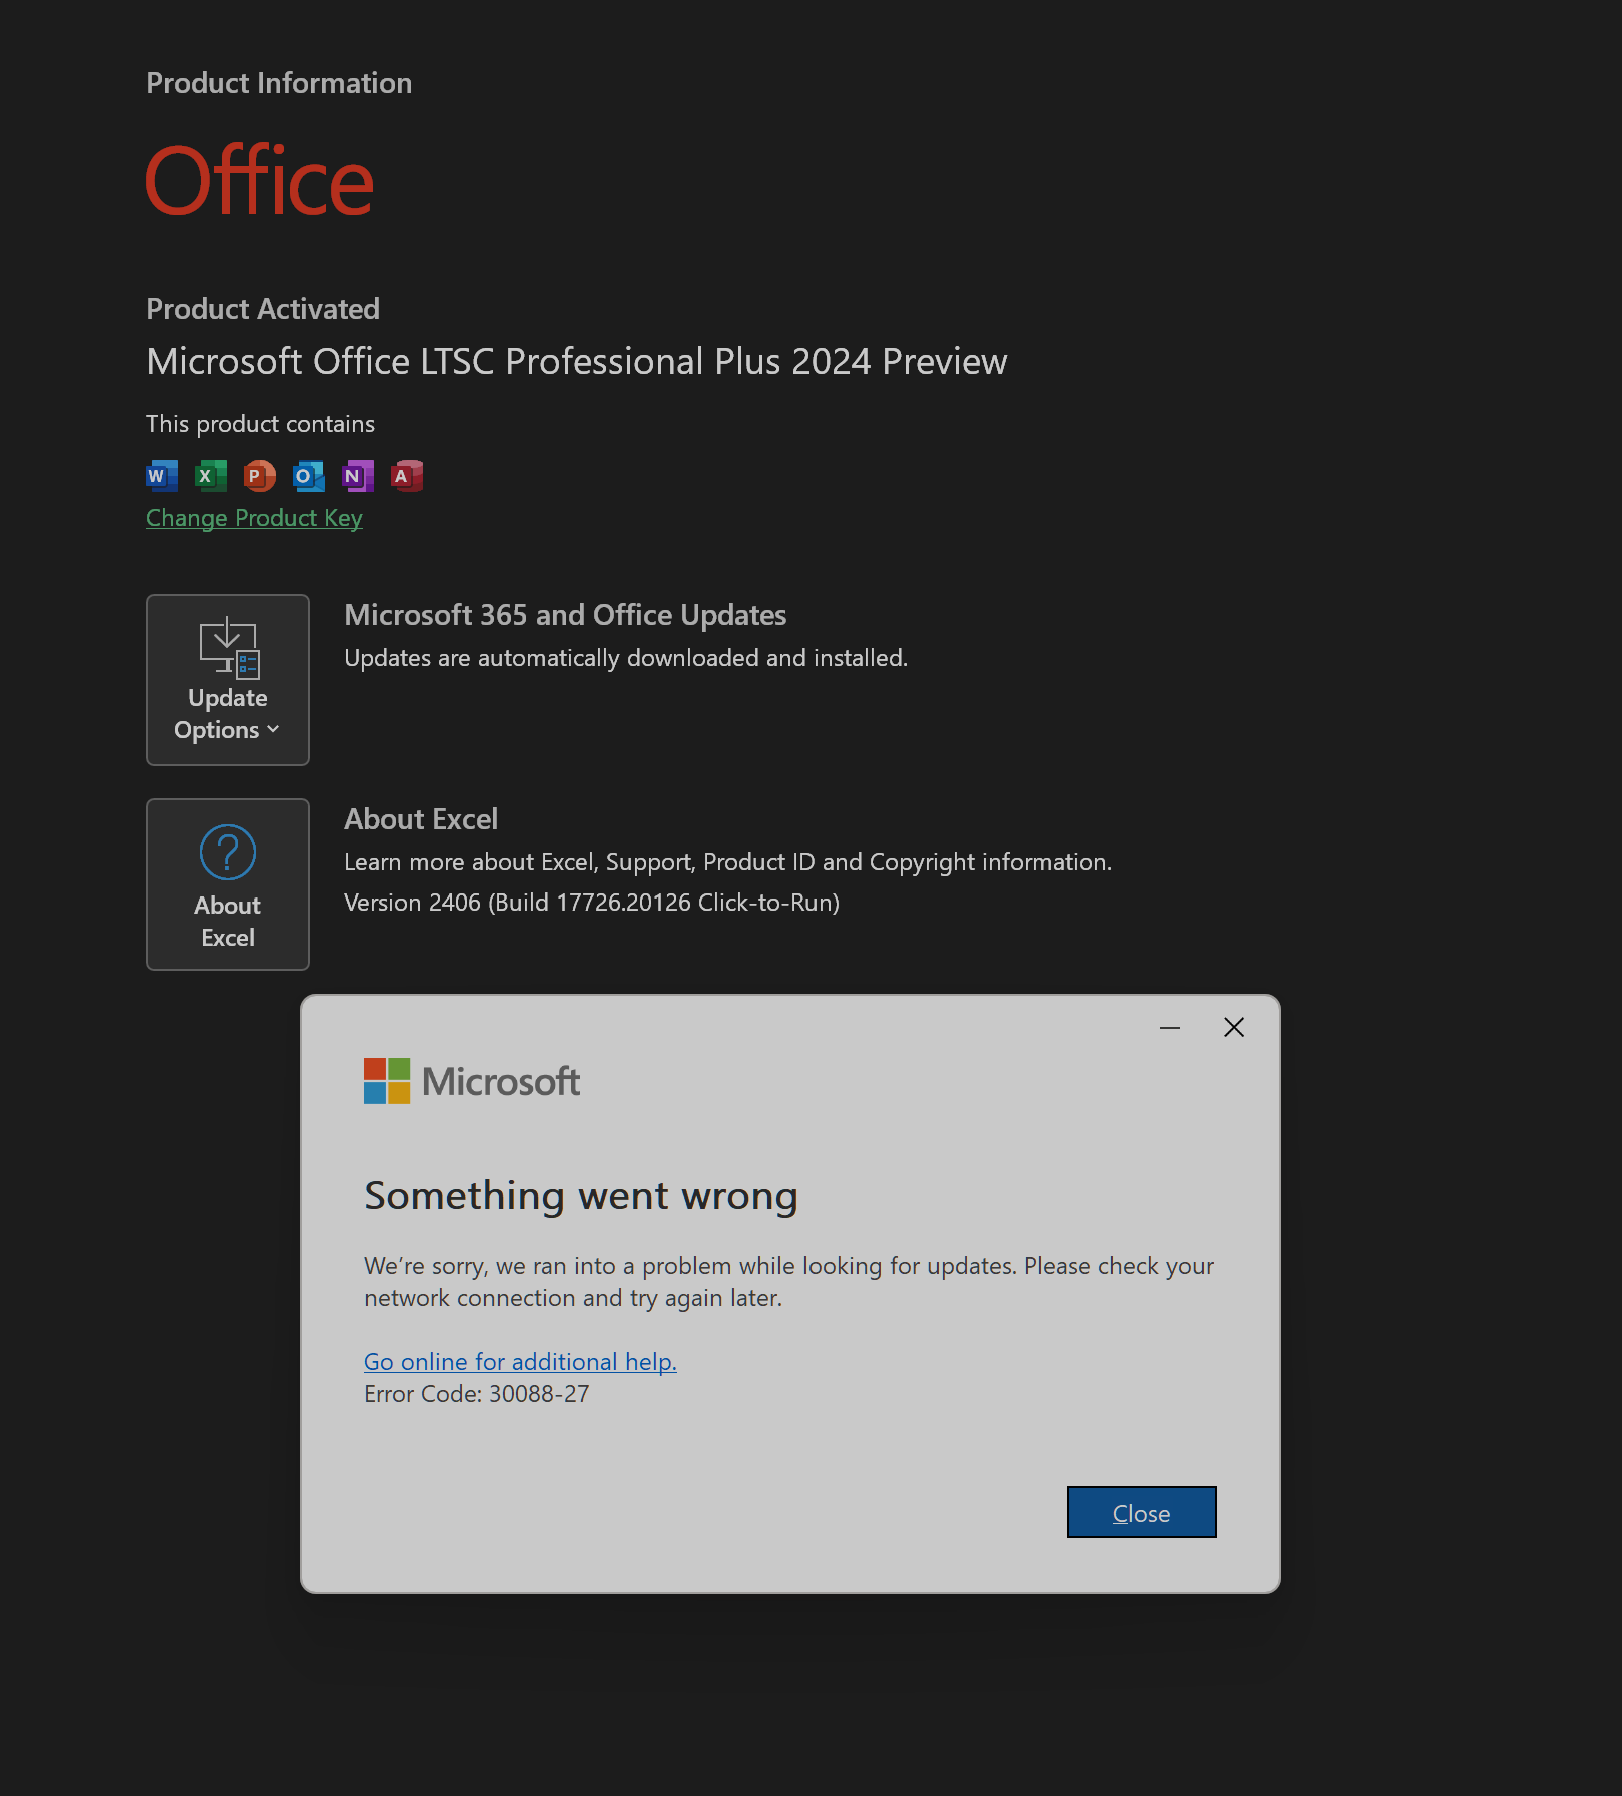Click the Product Information heading
This screenshot has width=1622, height=1796.
click(x=279, y=83)
